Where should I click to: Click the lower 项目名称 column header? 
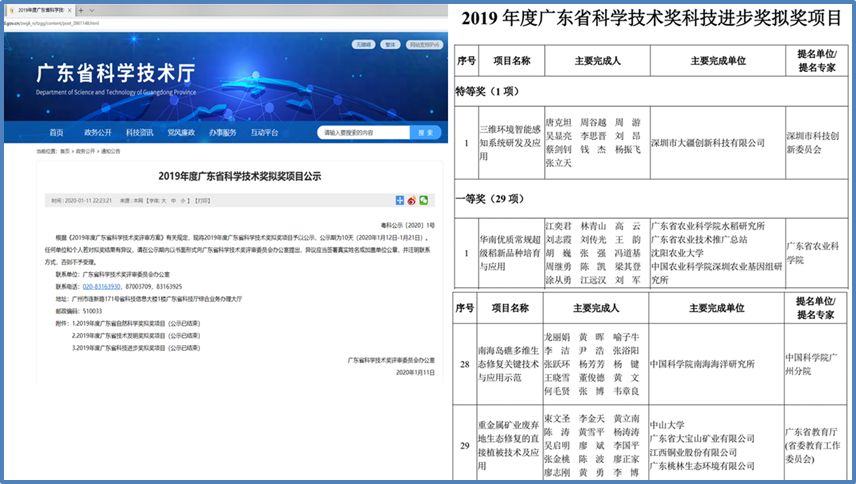coord(510,308)
